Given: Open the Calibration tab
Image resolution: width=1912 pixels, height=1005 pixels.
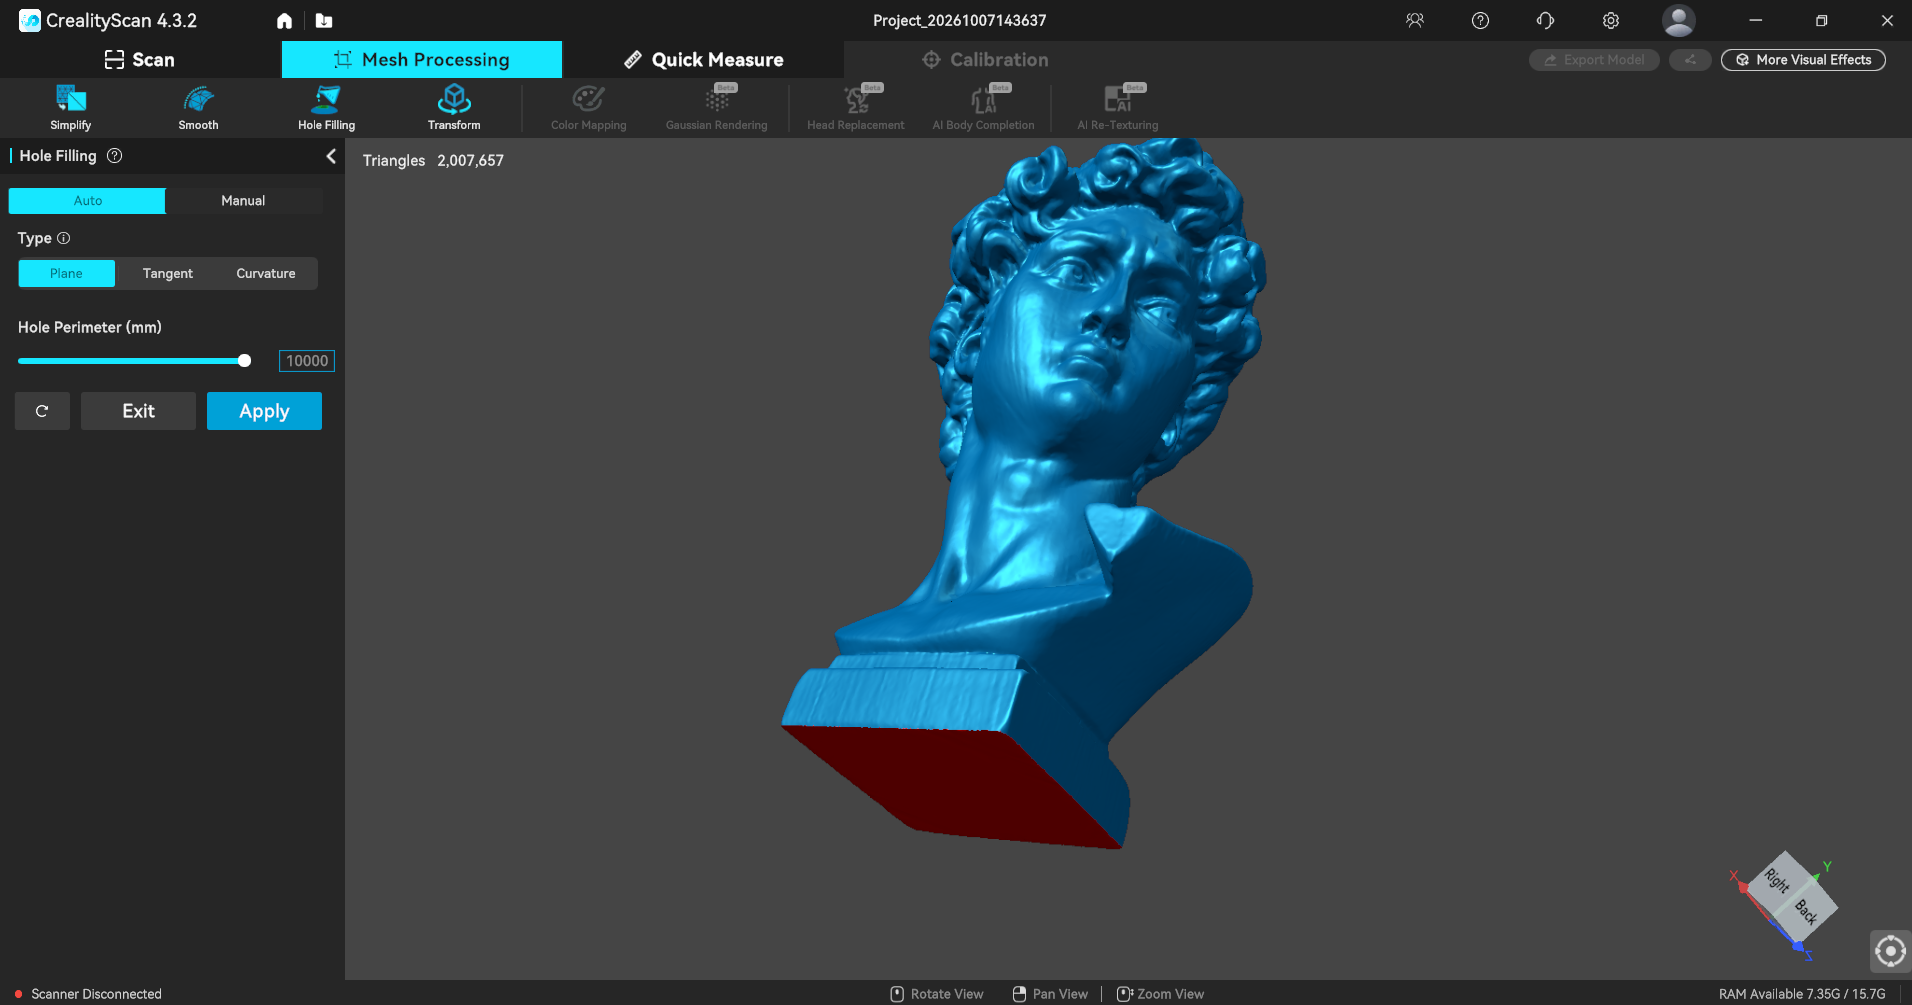Looking at the screenshot, I should tap(985, 60).
